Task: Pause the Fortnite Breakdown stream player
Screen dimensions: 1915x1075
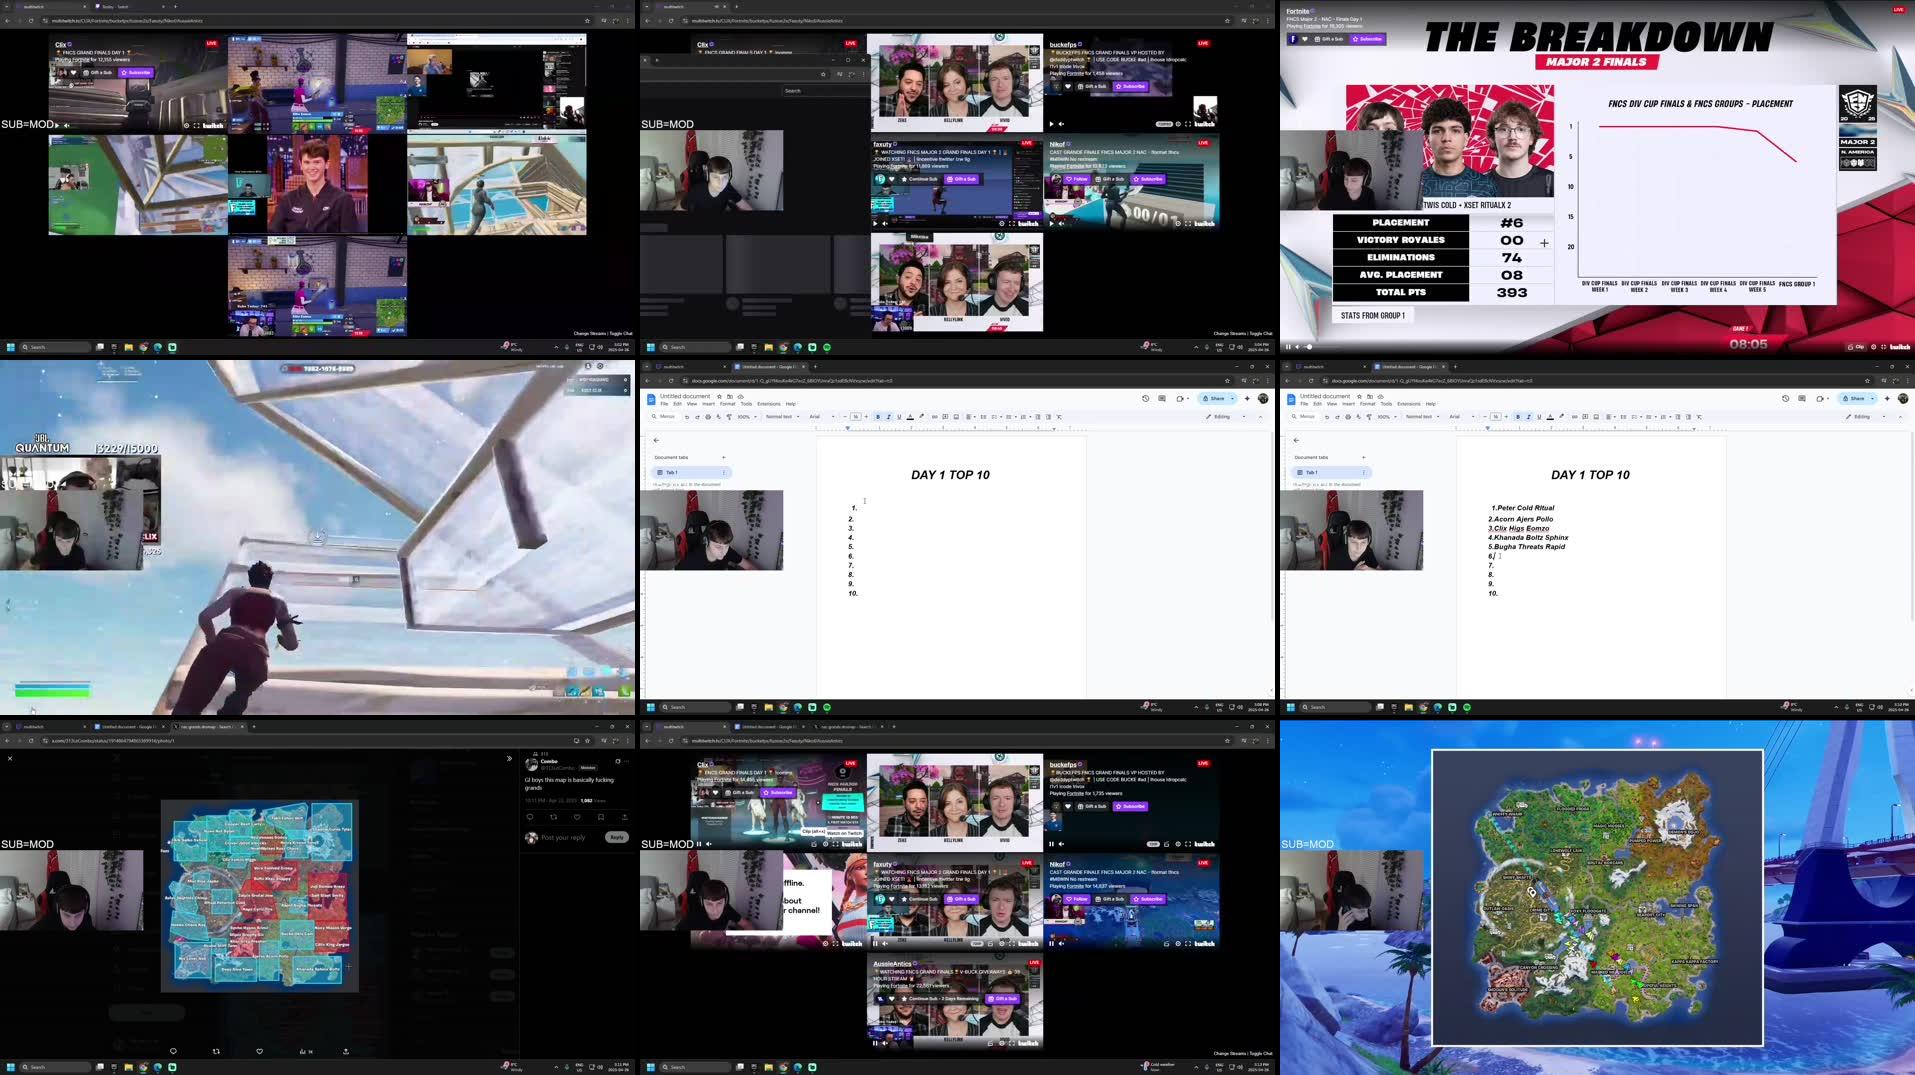Action: pyautogui.click(x=1288, y=347)
